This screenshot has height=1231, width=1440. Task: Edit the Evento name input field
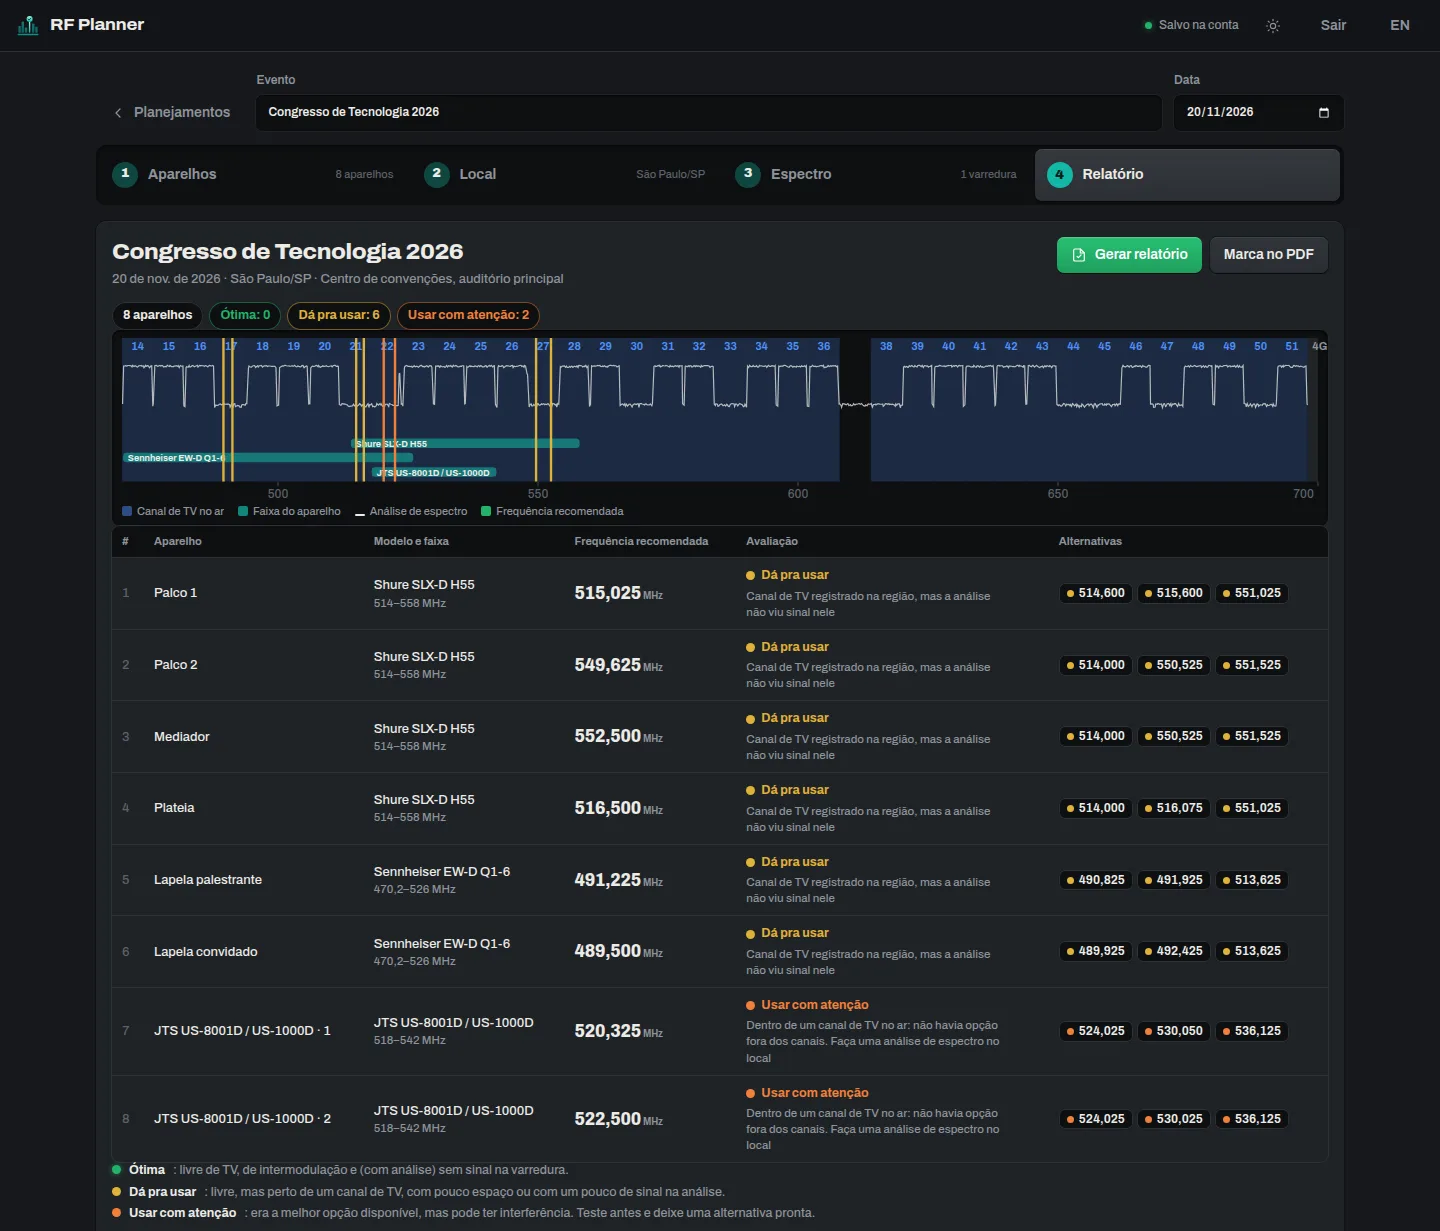pos(709,113)
